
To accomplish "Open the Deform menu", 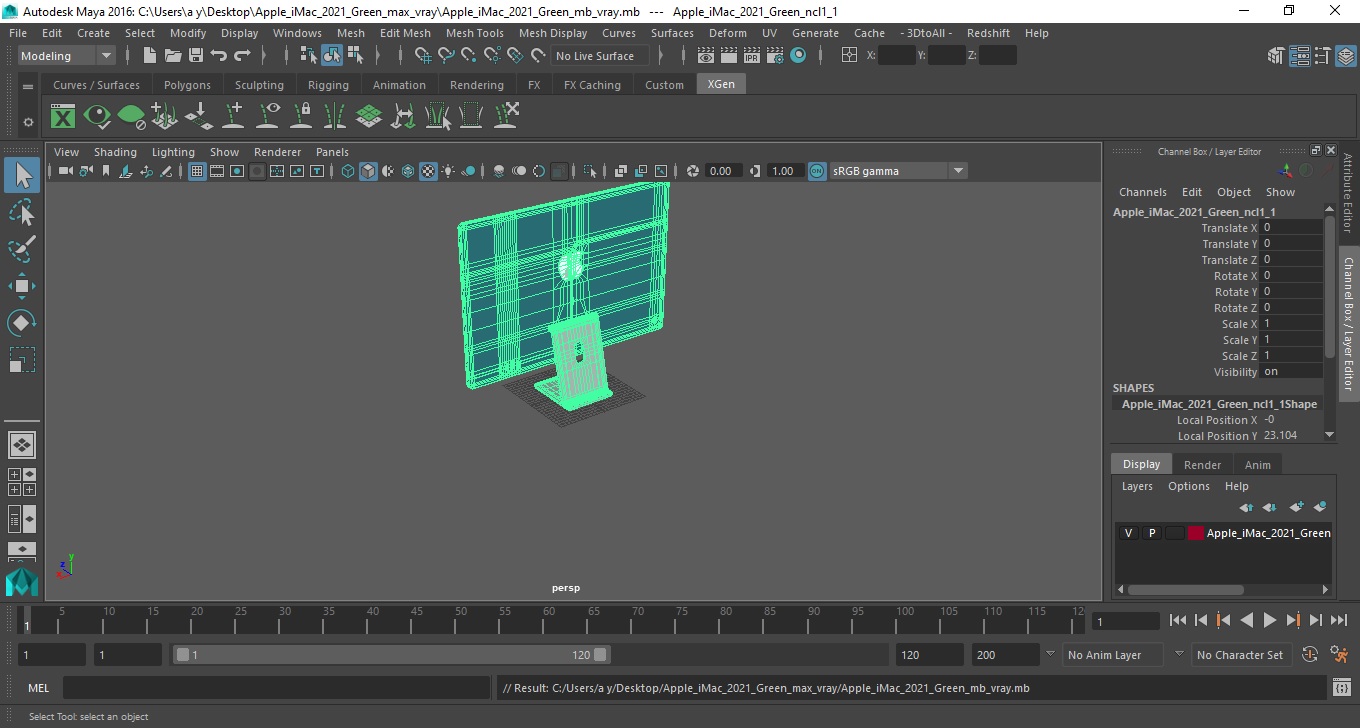I will click(728, 33).
